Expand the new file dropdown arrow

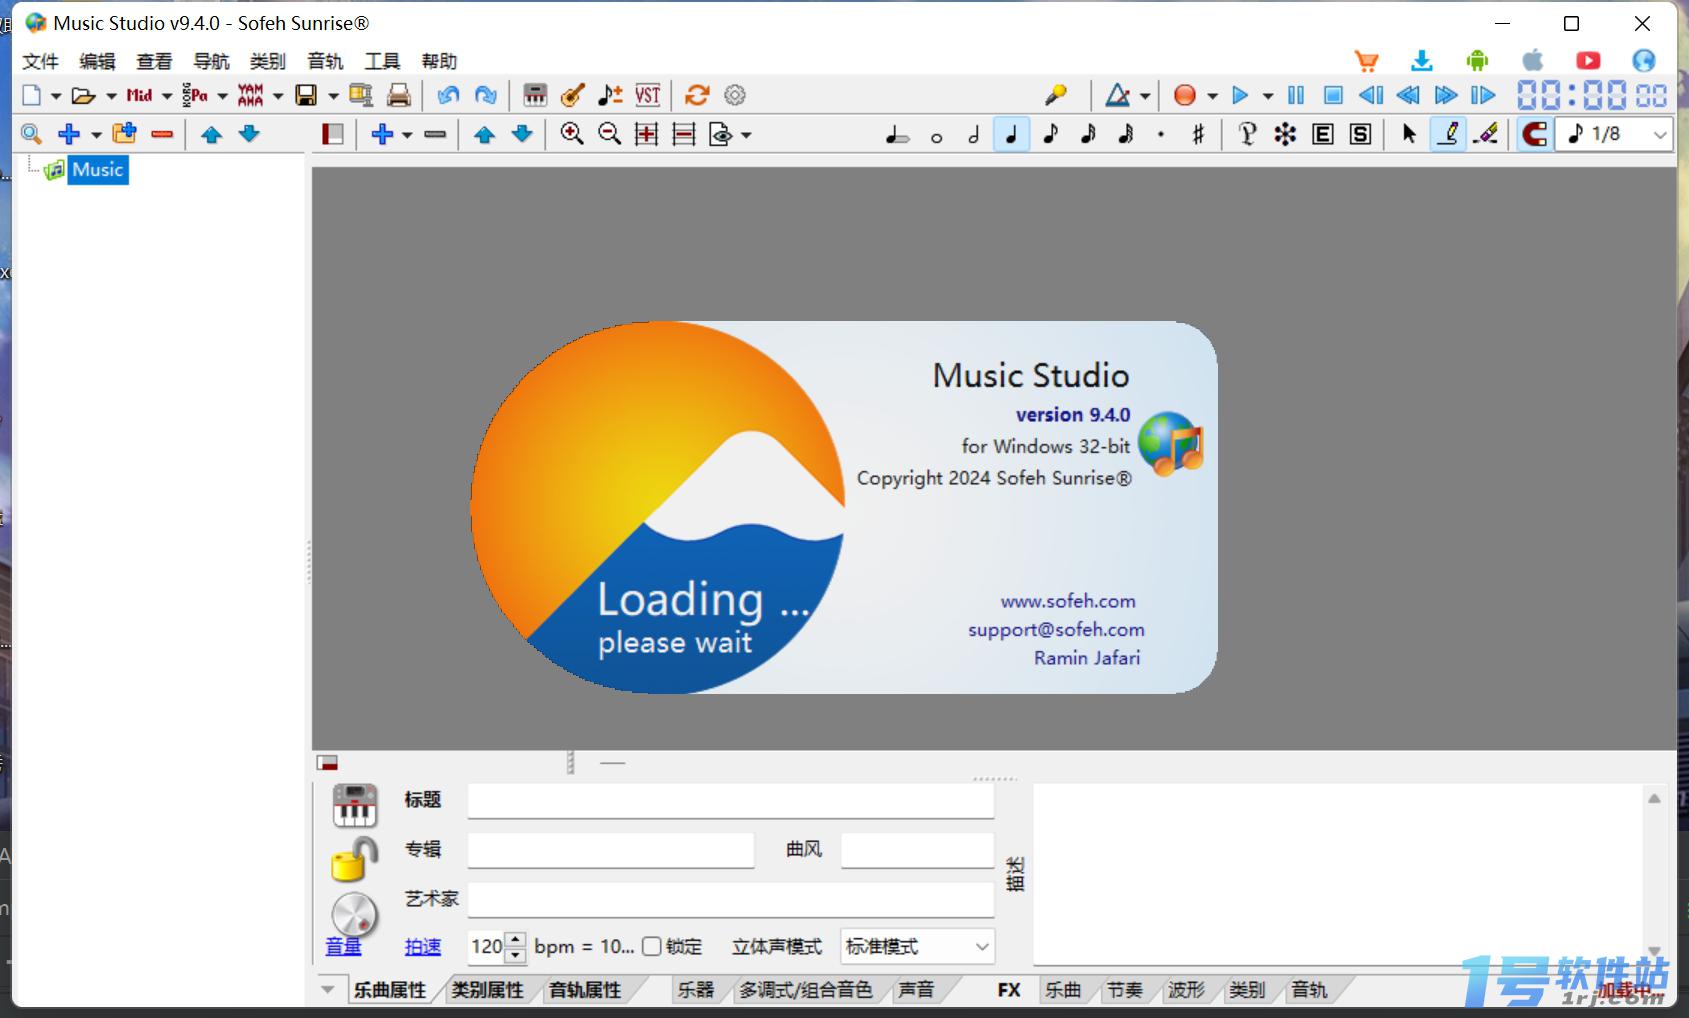click(x=56, y=96)
